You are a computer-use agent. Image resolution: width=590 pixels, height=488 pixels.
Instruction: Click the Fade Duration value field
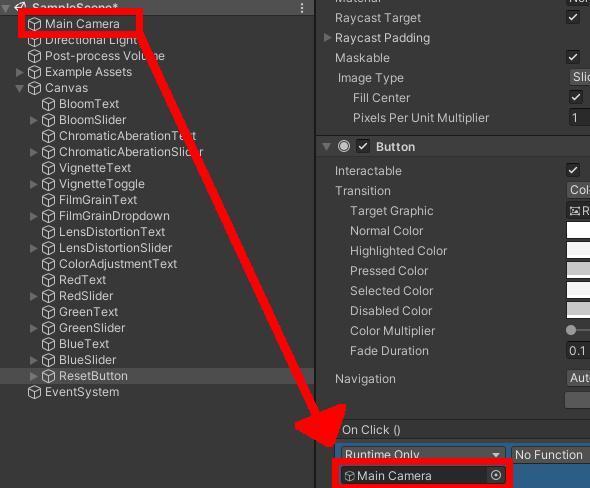pyautogui.click(x=578, y=351)
